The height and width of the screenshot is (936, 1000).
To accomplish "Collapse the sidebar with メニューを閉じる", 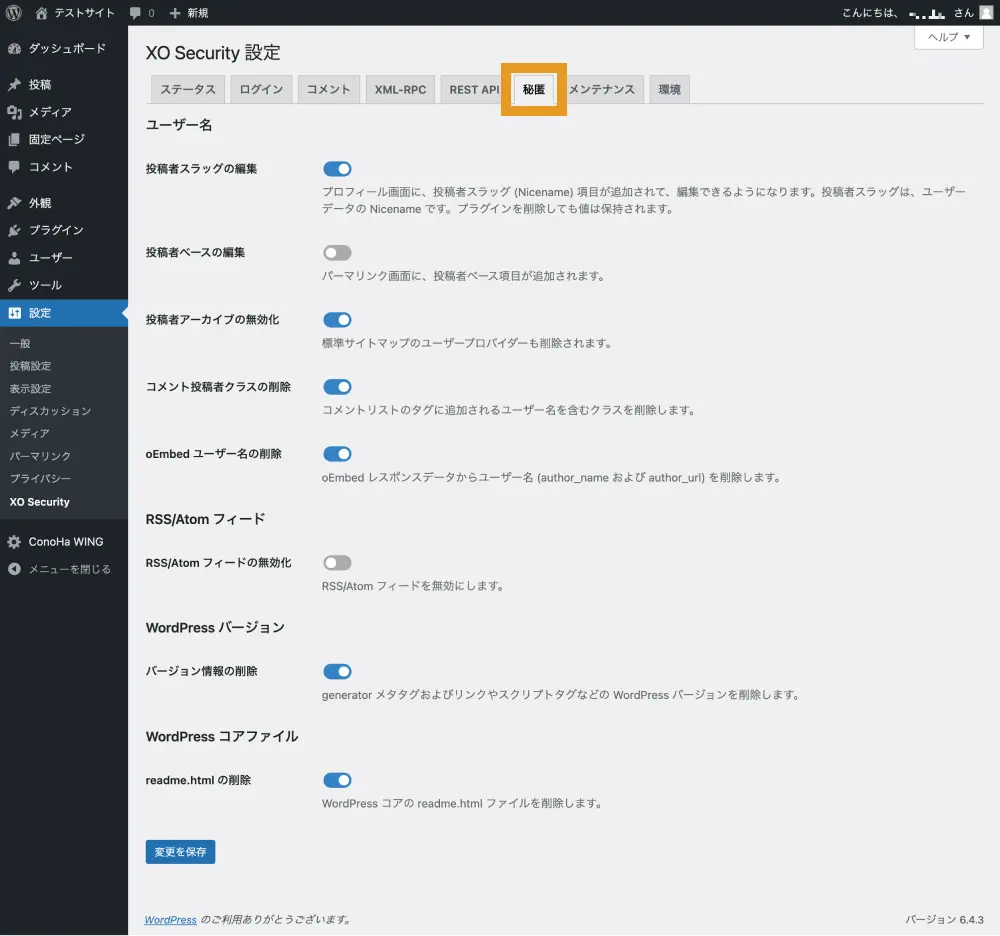I will point(60,569).
